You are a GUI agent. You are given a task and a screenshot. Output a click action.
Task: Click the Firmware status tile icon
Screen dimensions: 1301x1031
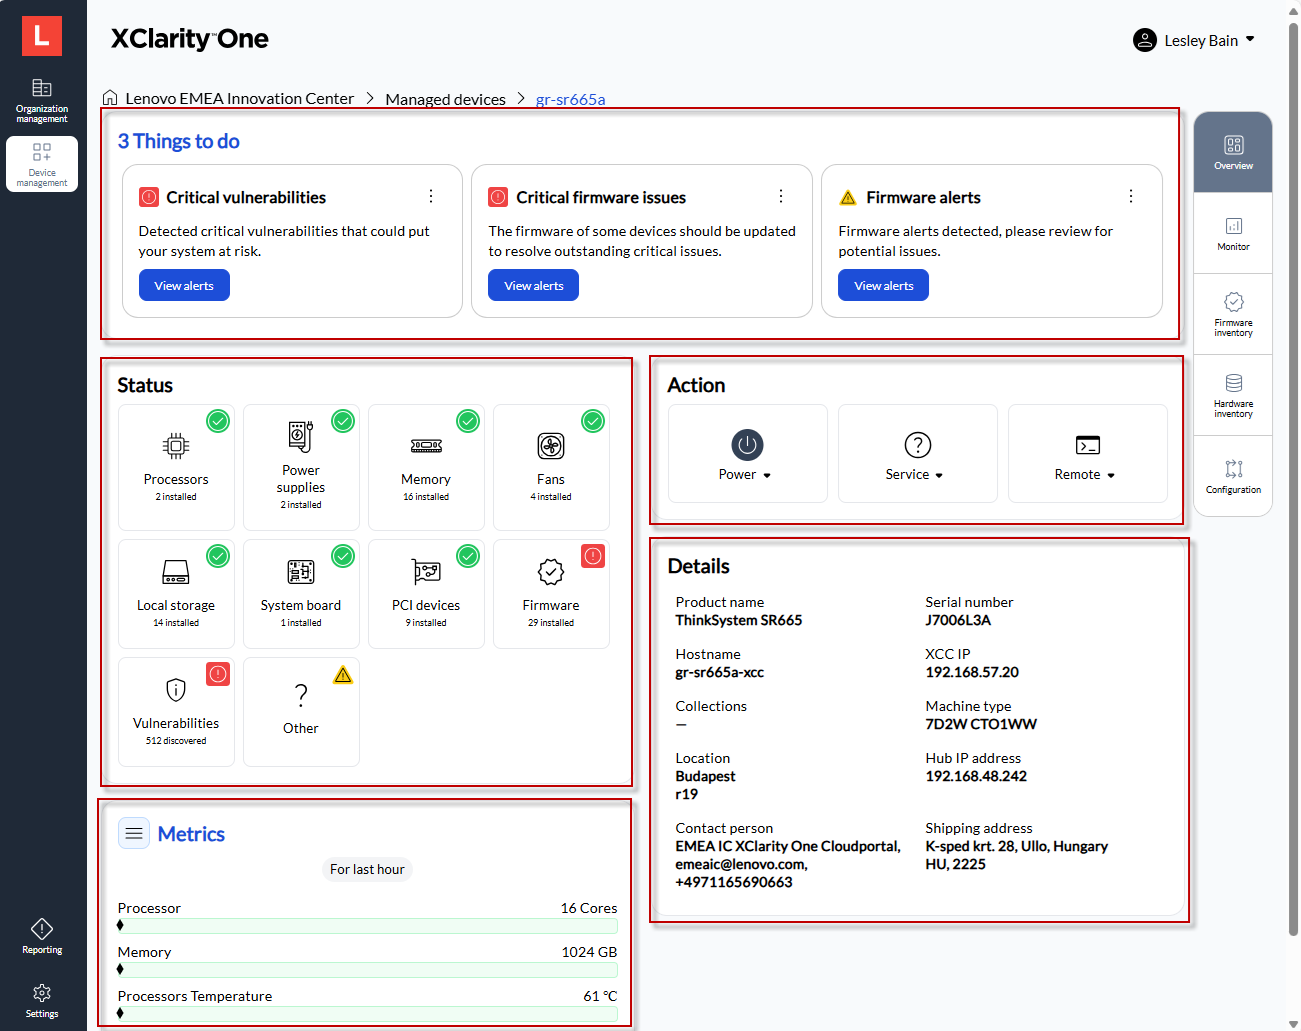coord(551,572)
